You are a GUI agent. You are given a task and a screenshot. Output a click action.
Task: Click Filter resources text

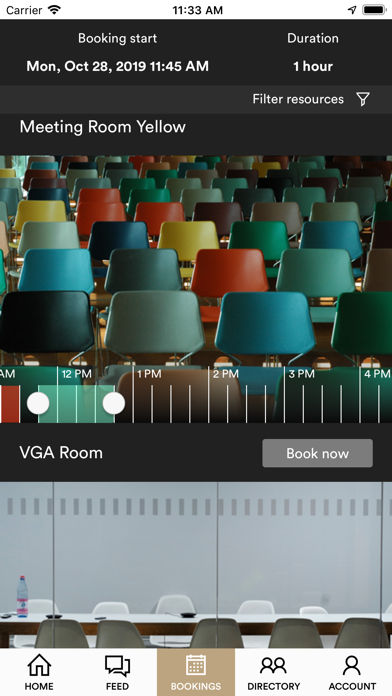click(298, 99)
